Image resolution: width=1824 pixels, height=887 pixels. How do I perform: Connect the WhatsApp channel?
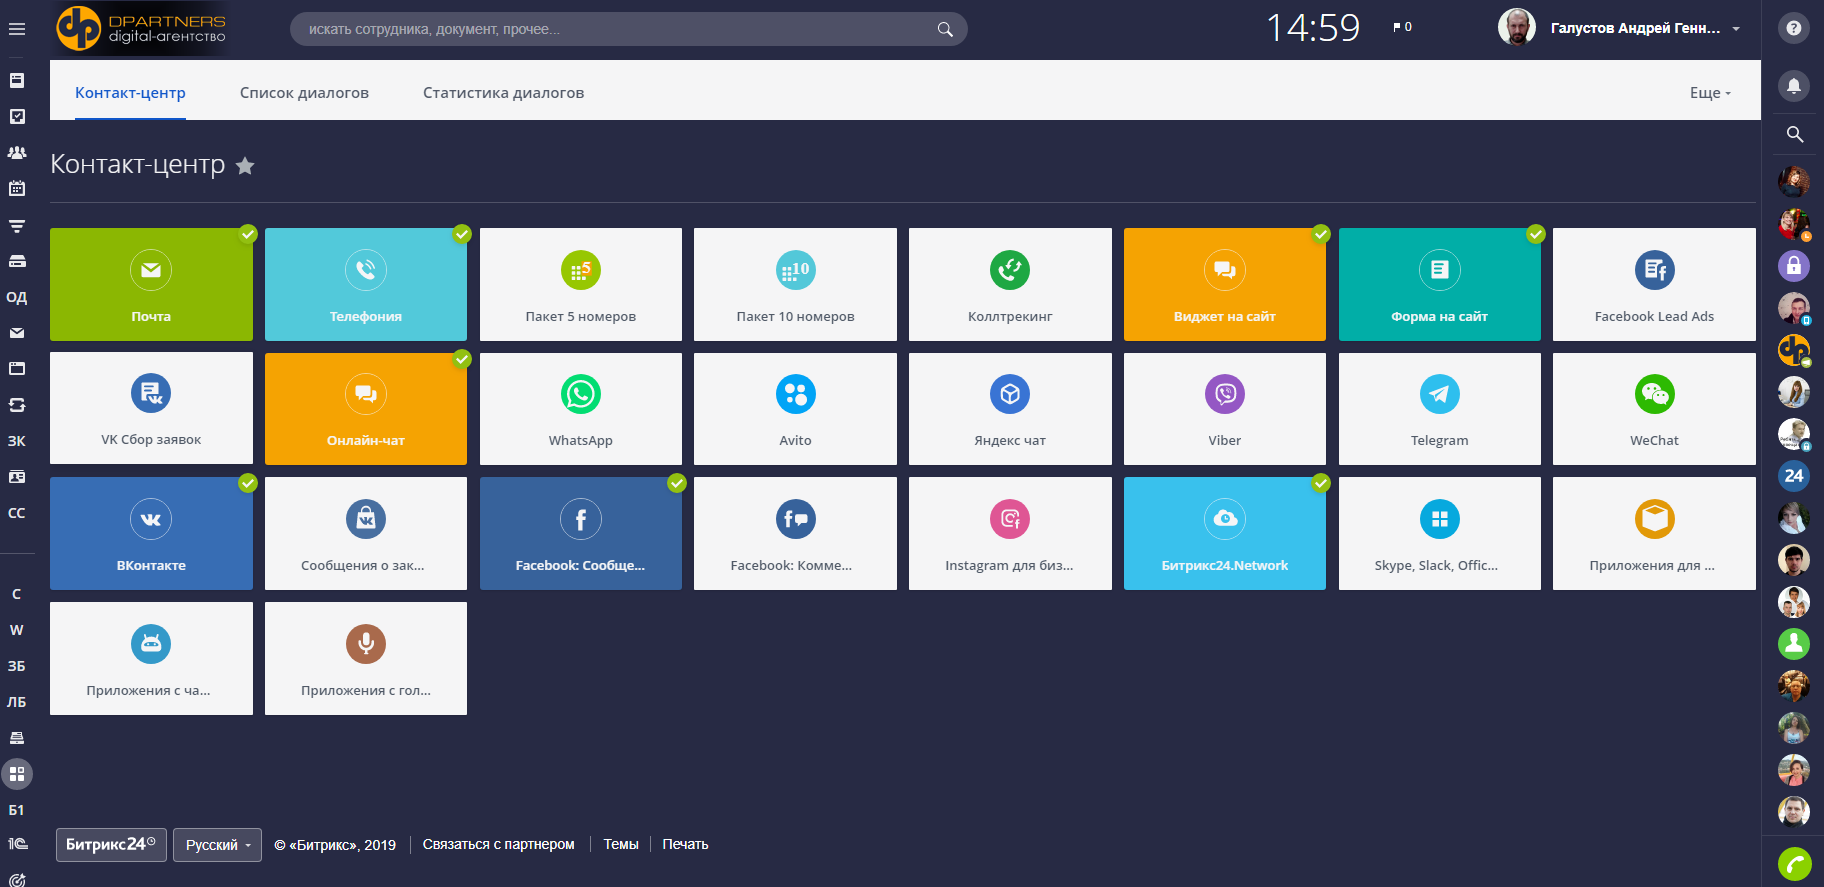581,409
